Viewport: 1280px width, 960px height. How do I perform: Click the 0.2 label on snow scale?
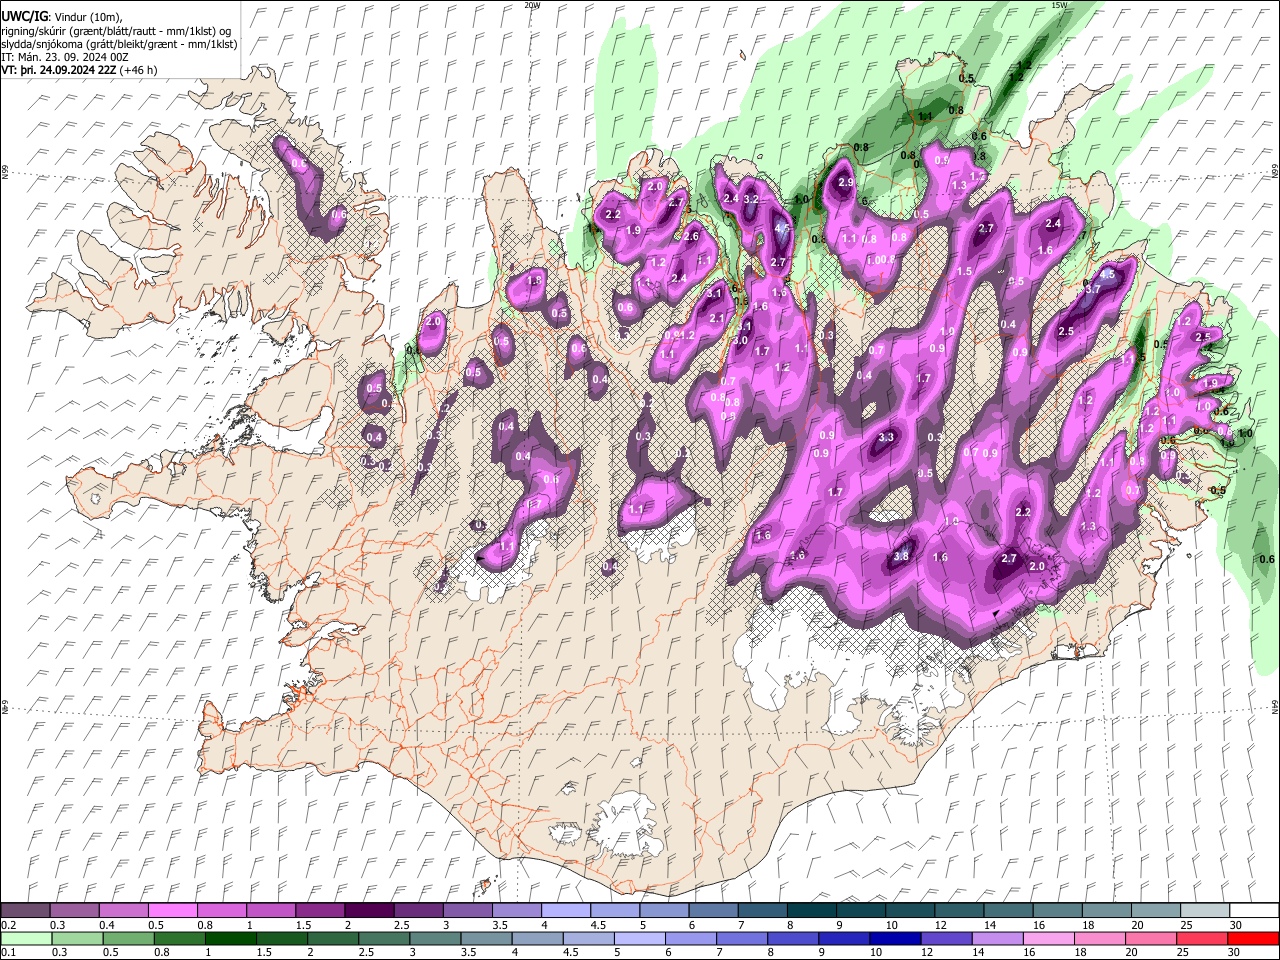click(8, 925)
